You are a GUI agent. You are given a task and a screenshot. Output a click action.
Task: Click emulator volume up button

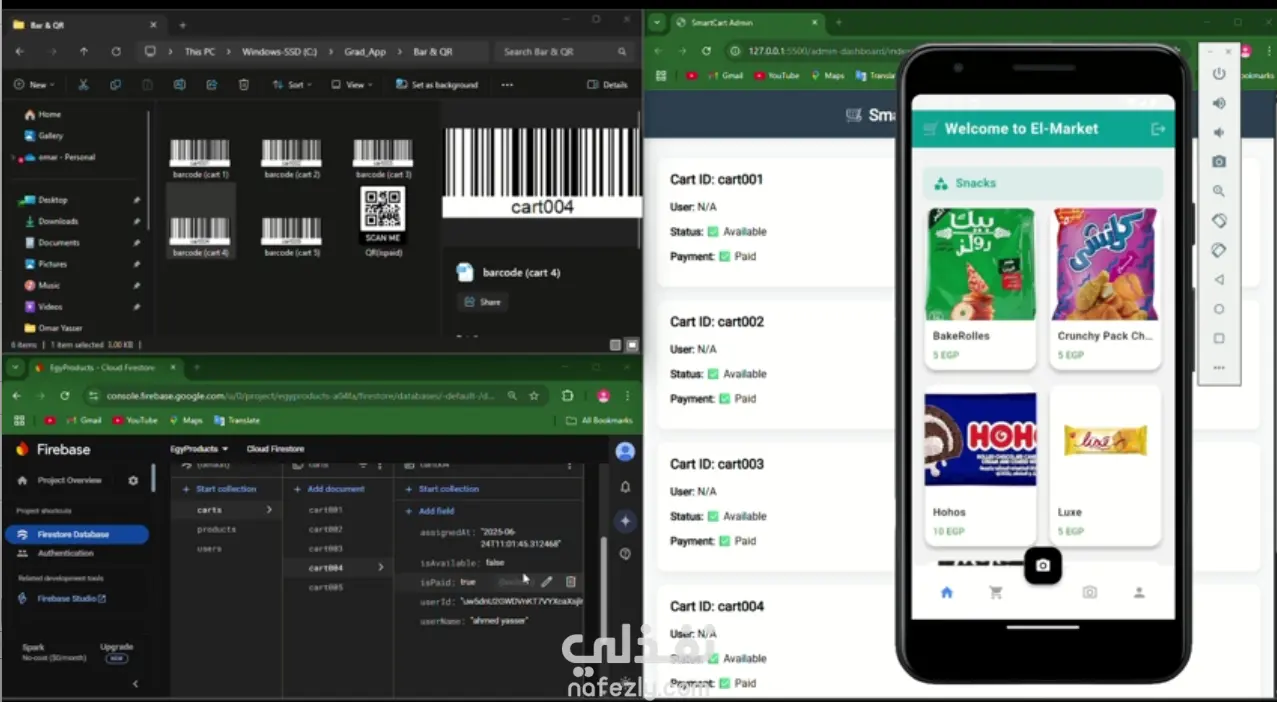pos(1219,103)
